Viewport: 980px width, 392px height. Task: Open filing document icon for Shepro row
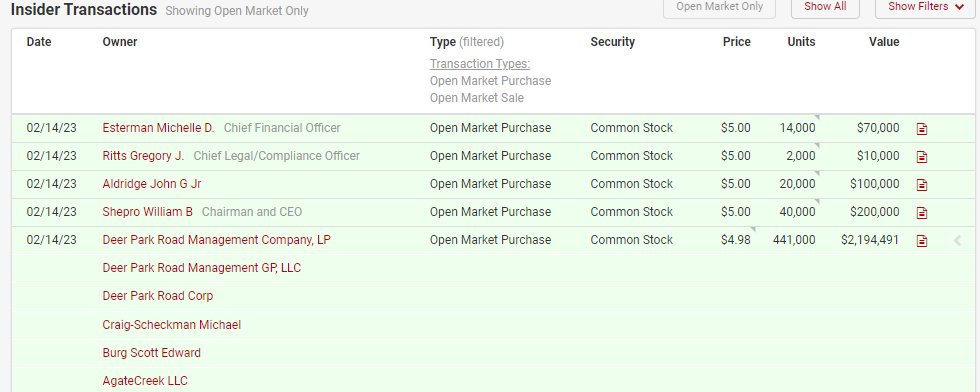click(x=921, y=213)
